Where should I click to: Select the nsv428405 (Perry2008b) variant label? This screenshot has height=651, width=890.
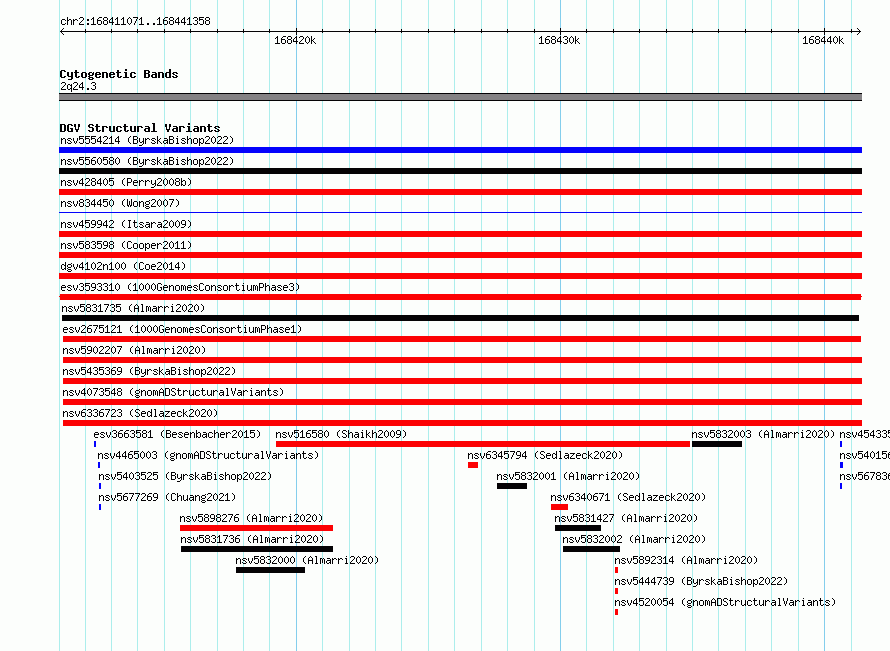(126, 182)
